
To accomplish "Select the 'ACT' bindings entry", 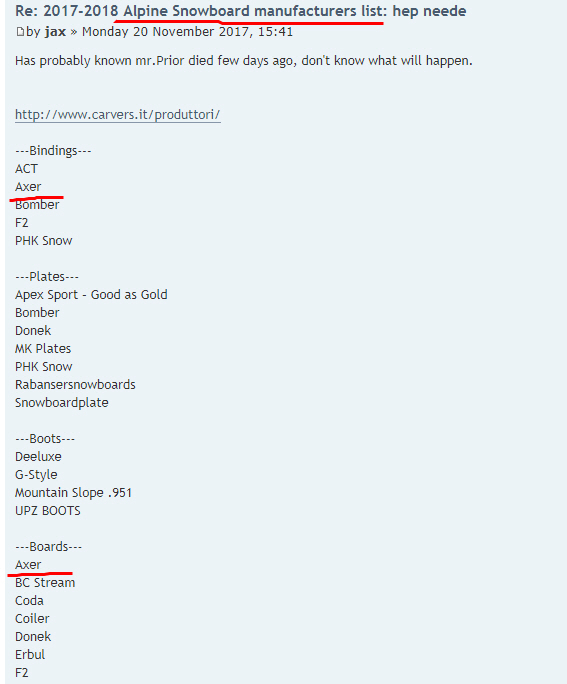I will click(26, 169).
